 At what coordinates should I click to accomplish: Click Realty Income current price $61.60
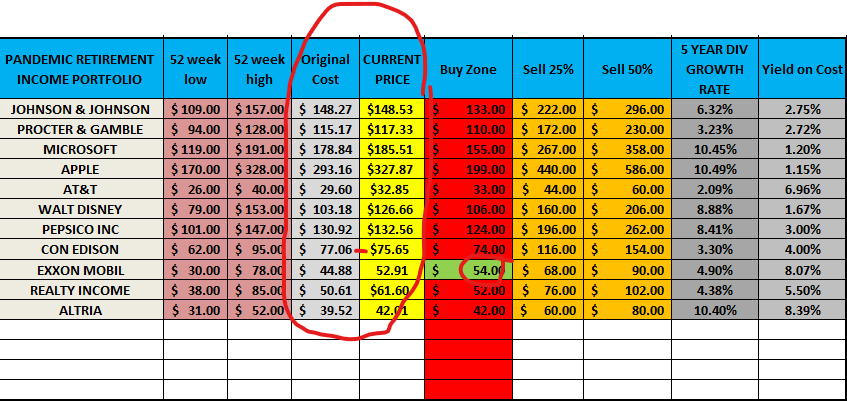pyautogui.click(x=392, y=291)
